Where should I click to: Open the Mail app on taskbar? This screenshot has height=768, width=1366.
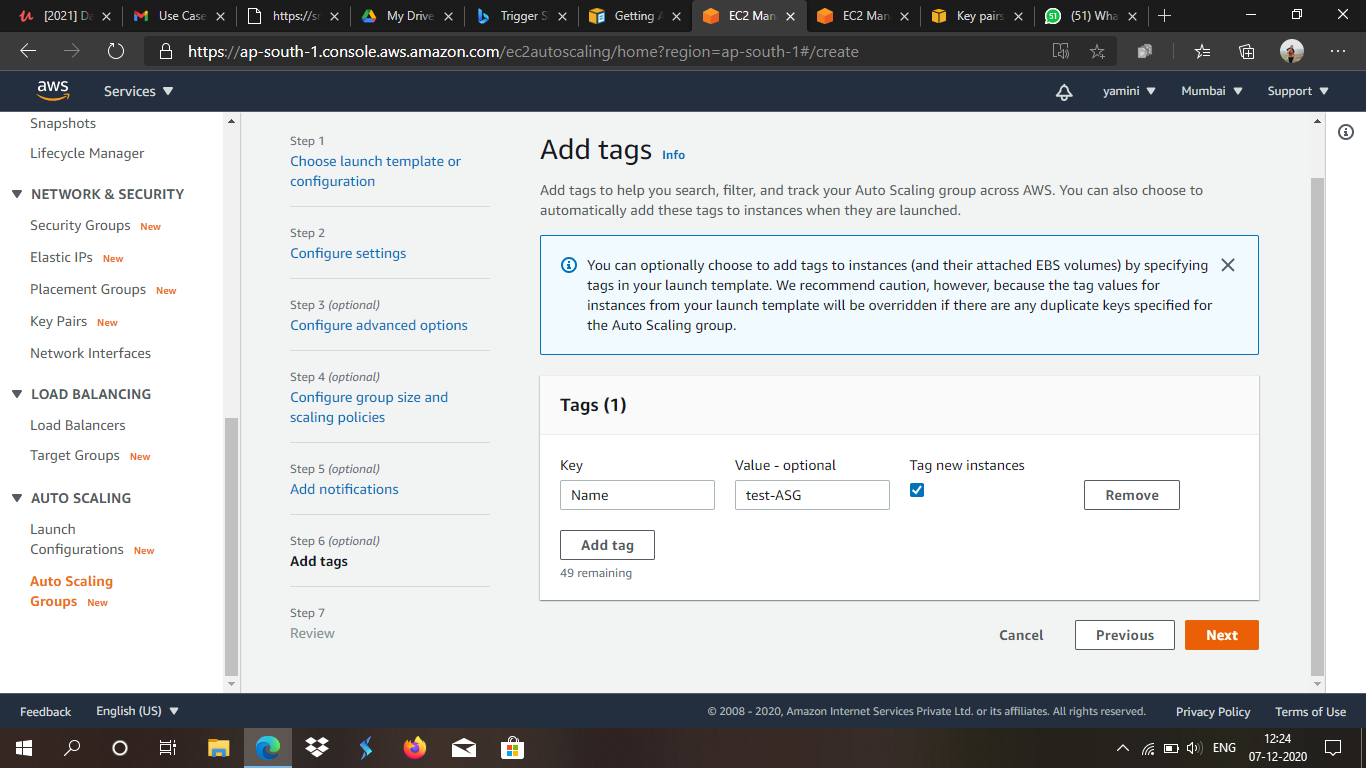[463, 747]
